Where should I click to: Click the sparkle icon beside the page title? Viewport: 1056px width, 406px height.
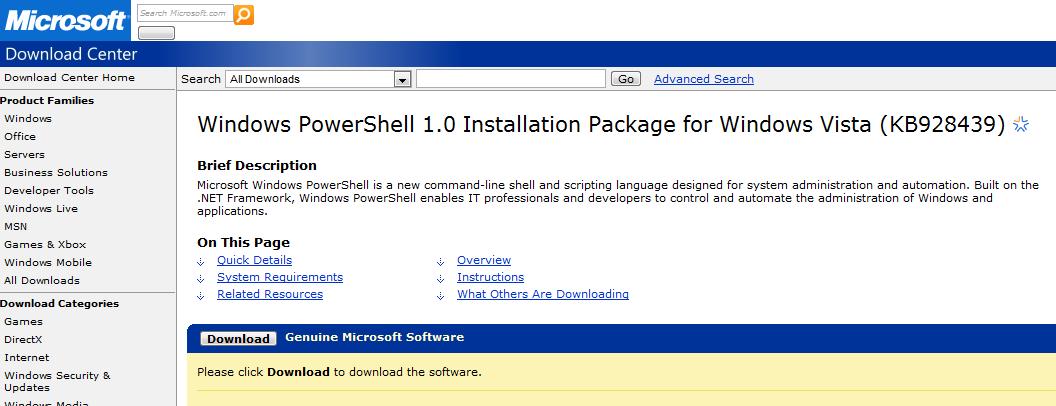[1021, 124]
